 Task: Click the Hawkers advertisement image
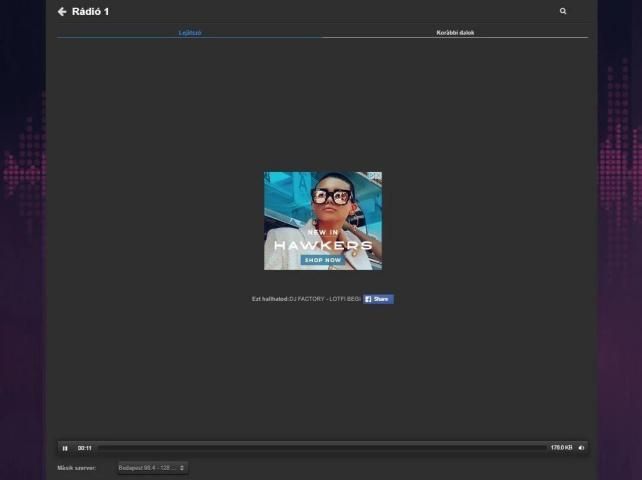pyautogui.click(x=322, y=210)
